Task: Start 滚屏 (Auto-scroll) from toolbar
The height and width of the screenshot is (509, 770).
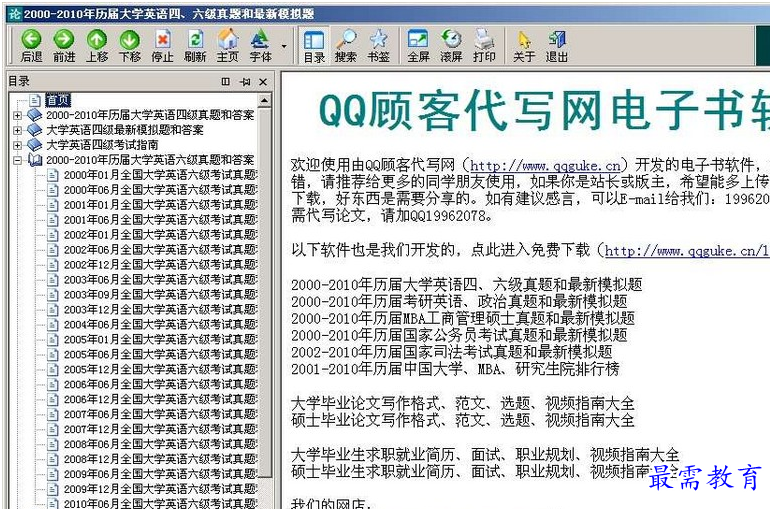Action: [x=451, y=46]
